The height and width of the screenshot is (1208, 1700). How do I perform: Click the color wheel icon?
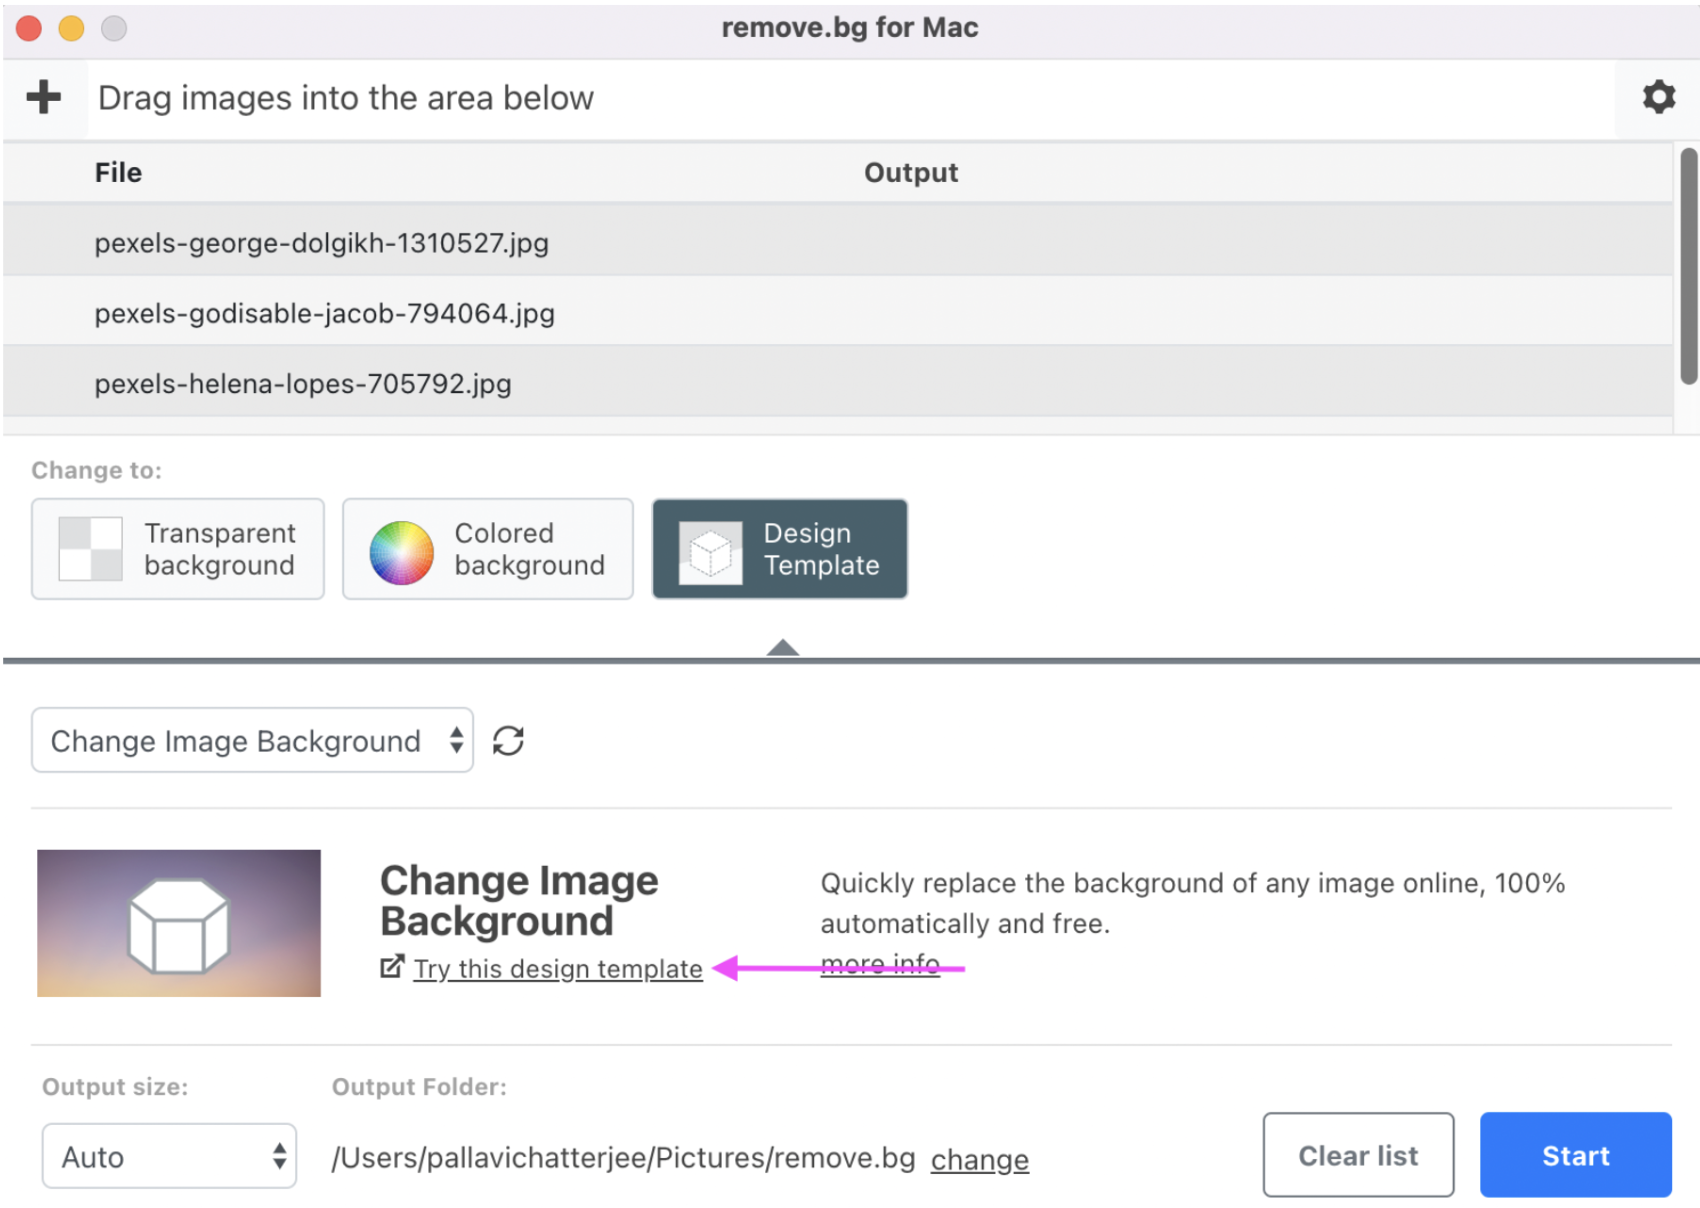click(x=401, y=551)
